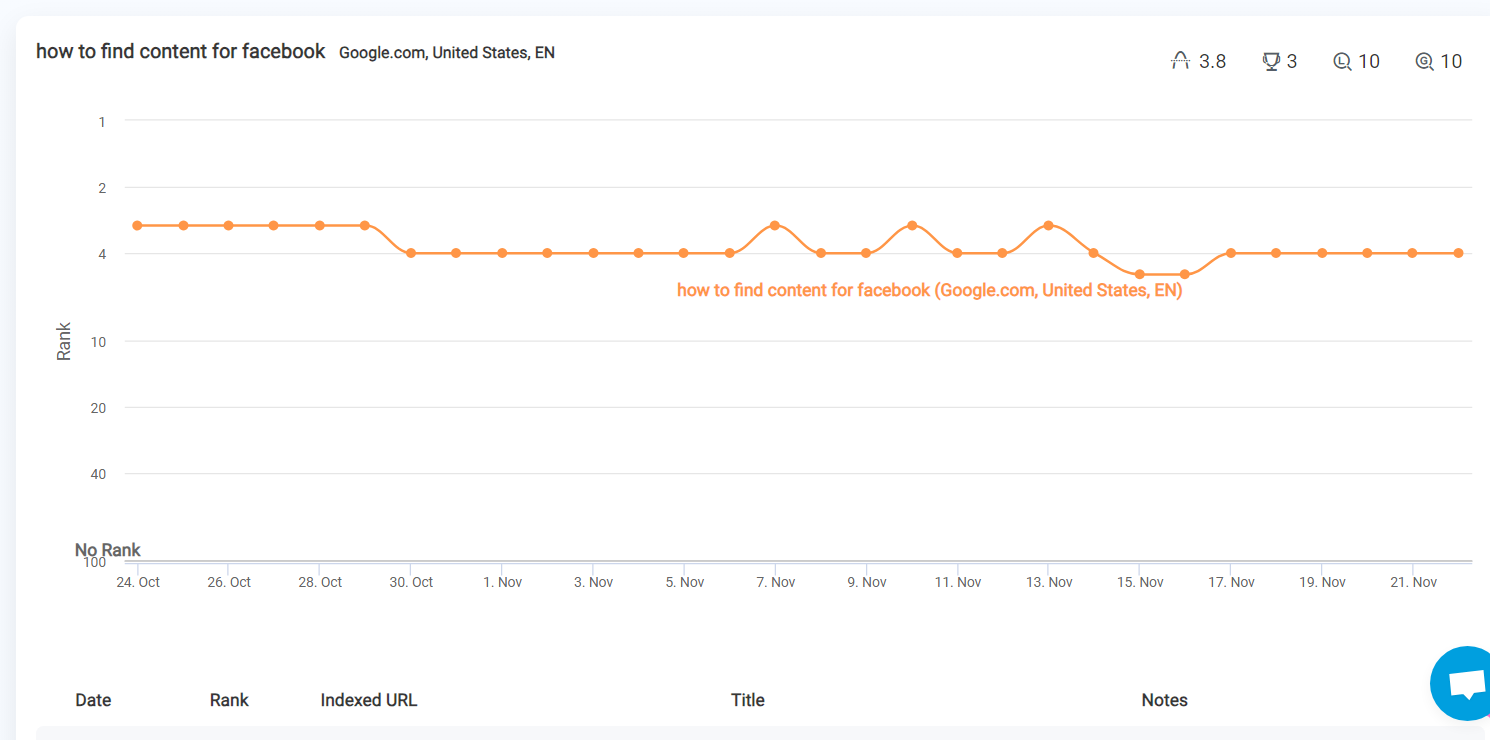The height and width of the screenshot is (740, 1490).
Task: Select the 10. Nov peak data point
Action: (912, 226)
